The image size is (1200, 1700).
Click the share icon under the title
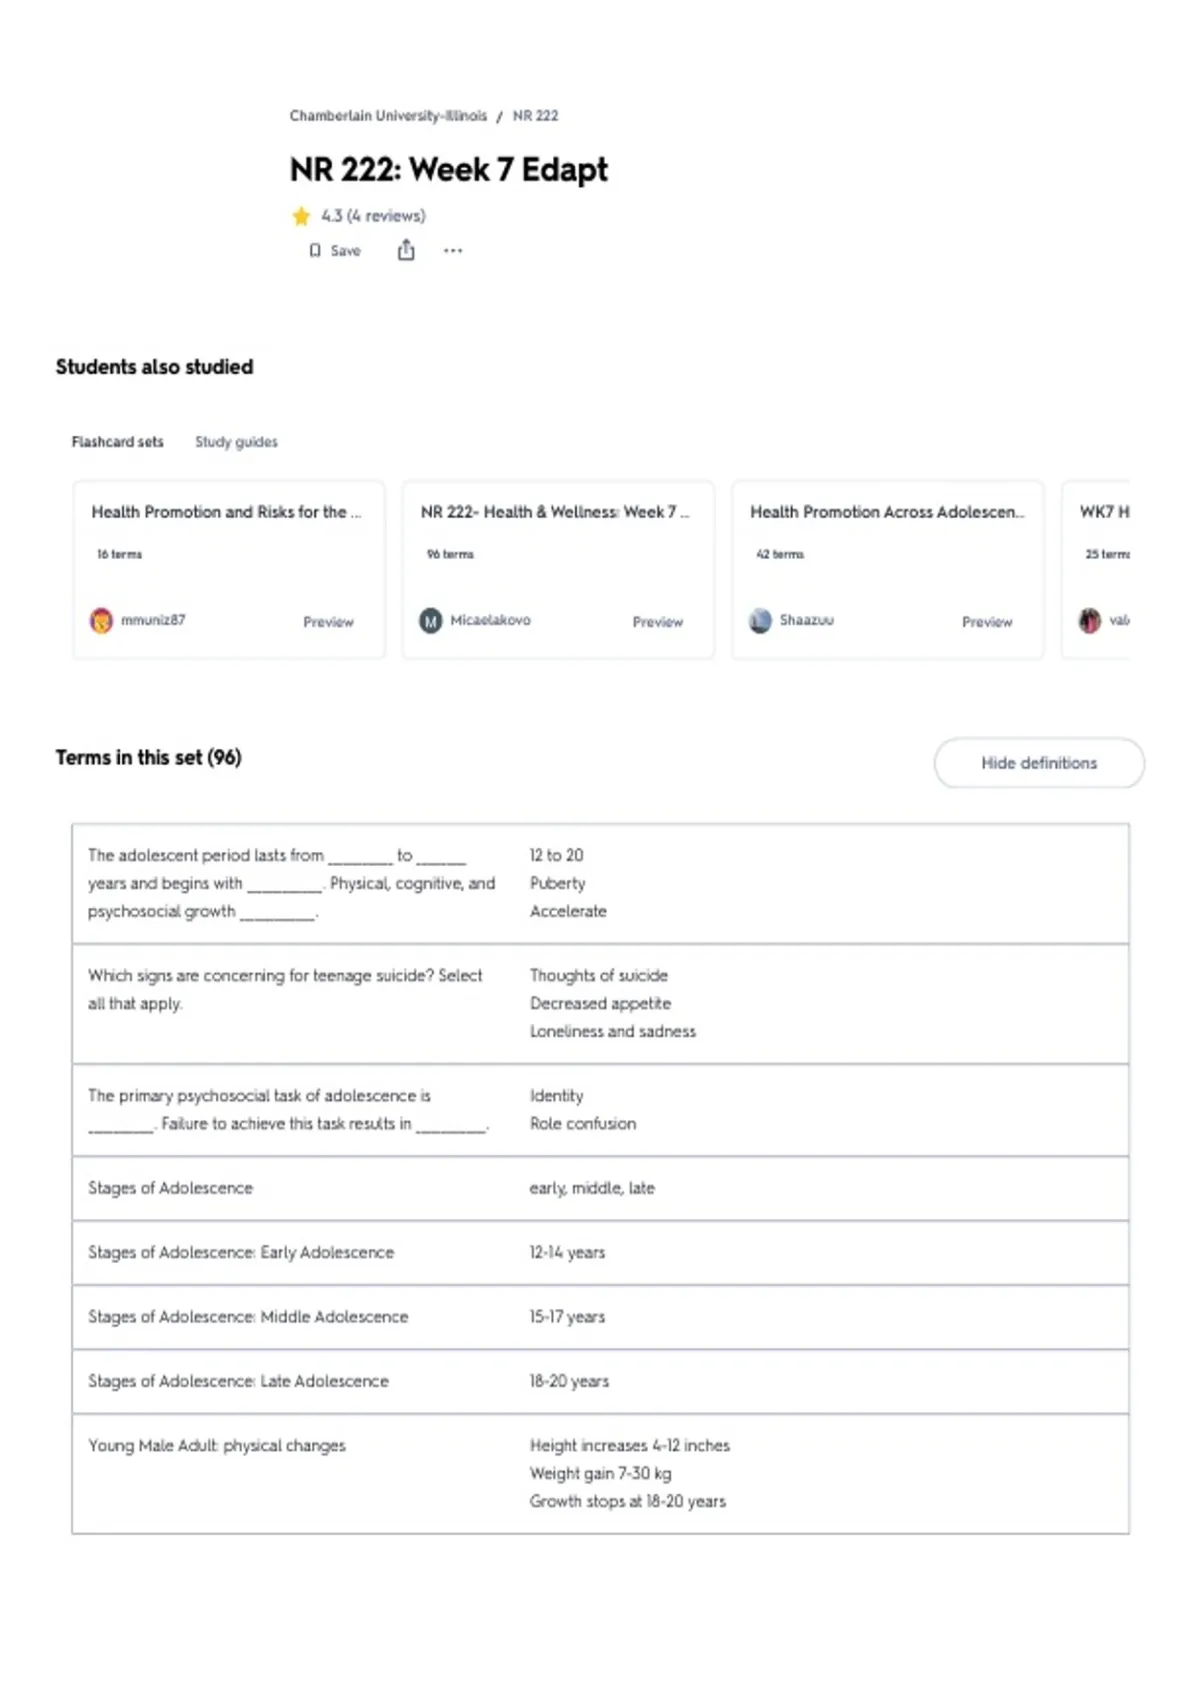point(406,250)
